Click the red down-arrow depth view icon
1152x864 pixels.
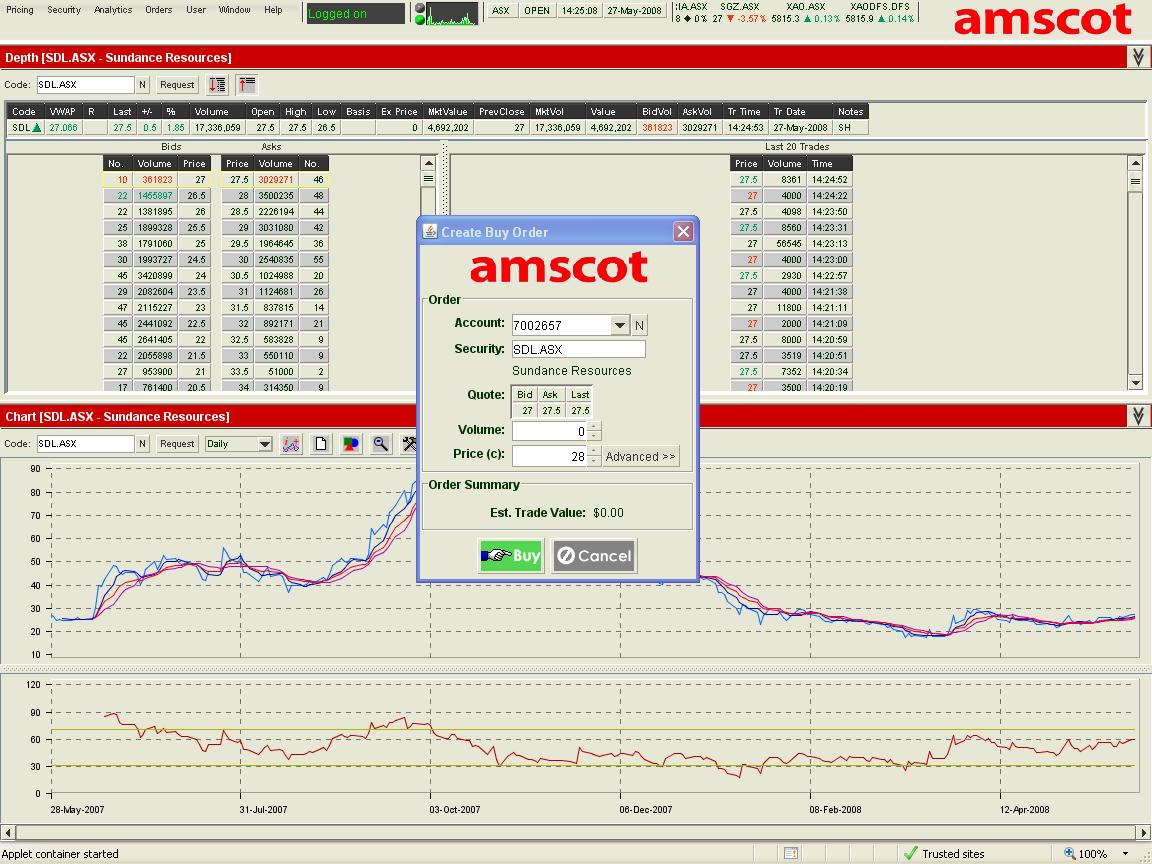coord(217,84)
